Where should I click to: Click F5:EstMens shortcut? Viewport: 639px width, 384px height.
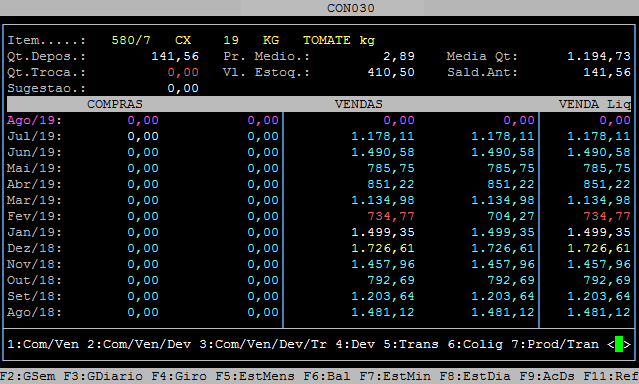point(255,376)
